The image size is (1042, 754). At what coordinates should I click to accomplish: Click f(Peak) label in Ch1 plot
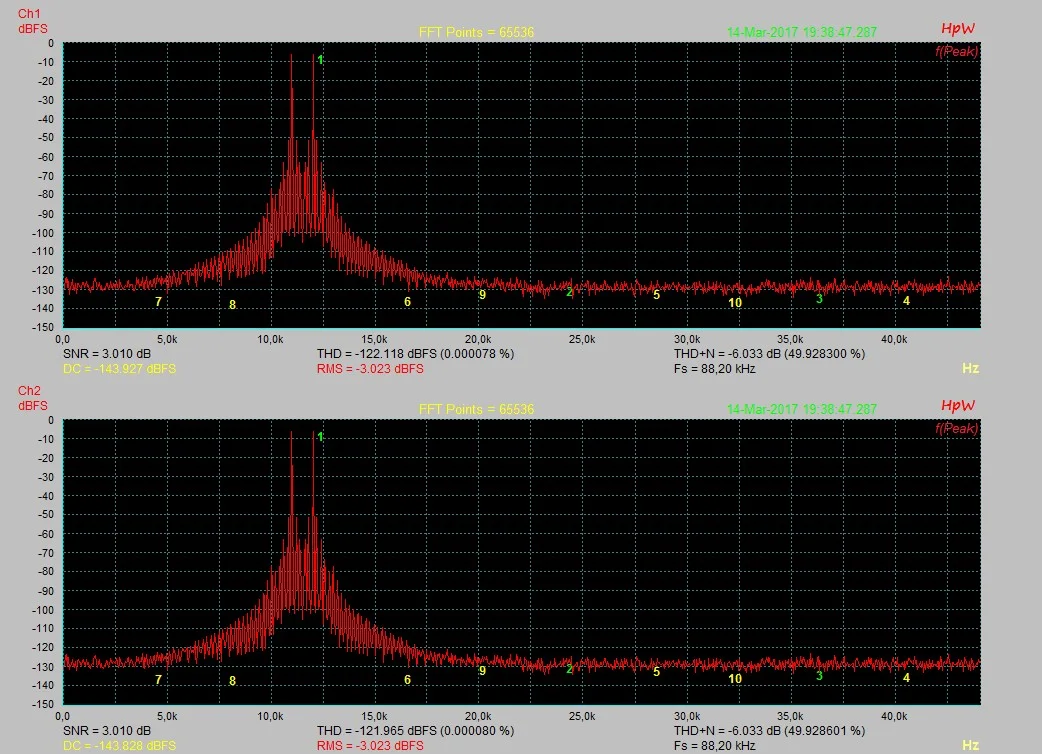pyautogui.click(x=956, y=51)
